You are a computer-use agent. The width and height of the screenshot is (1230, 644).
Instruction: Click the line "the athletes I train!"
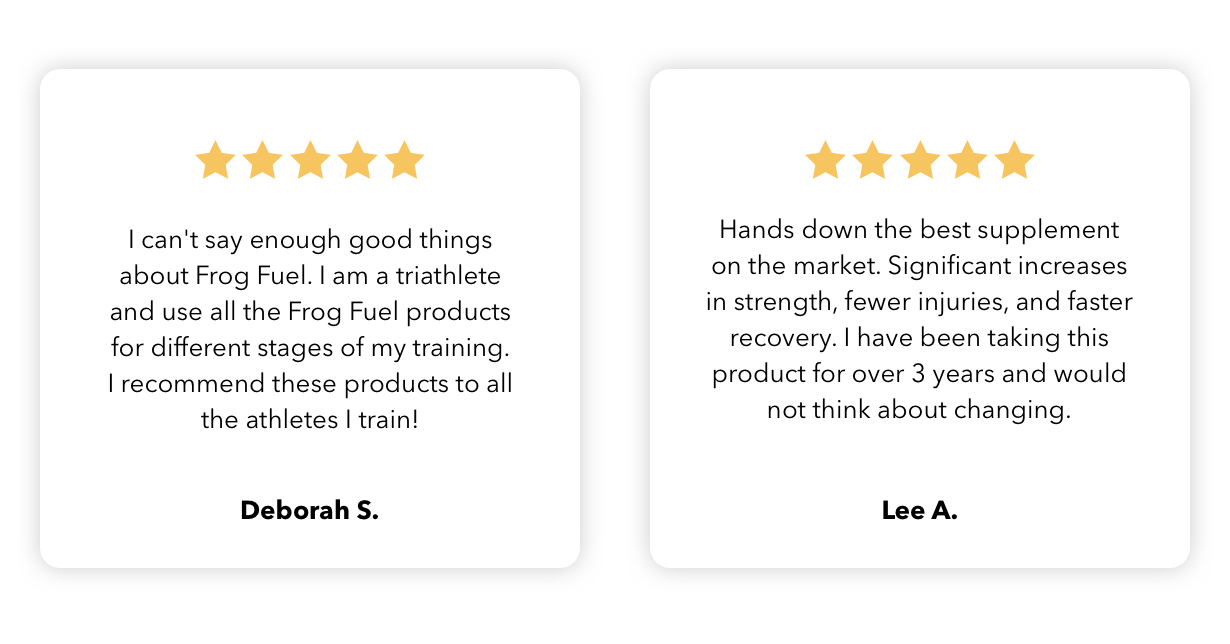(310, 420)
